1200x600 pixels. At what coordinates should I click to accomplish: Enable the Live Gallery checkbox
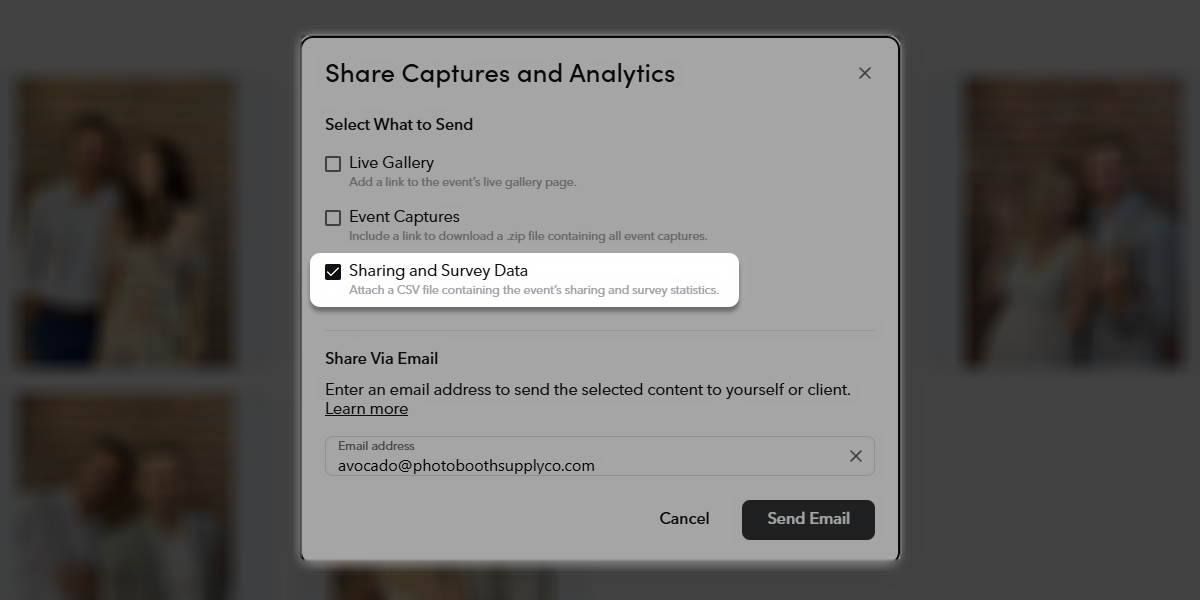click(333, 163)
